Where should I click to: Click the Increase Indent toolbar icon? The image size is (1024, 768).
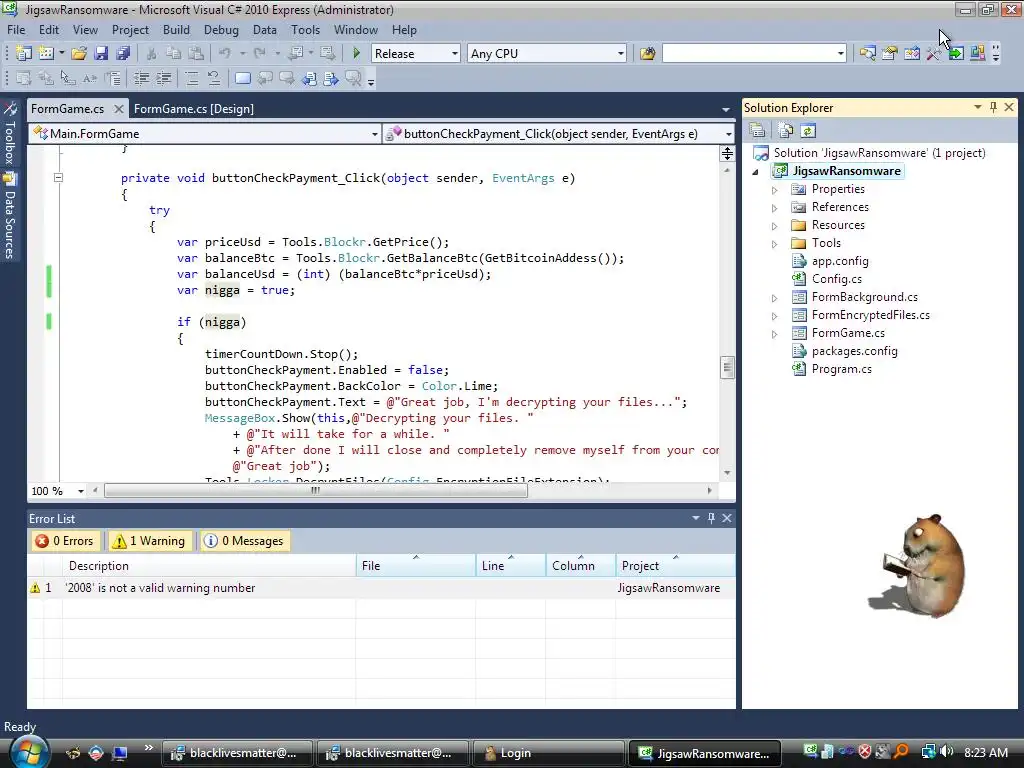[x=163, y=79]
